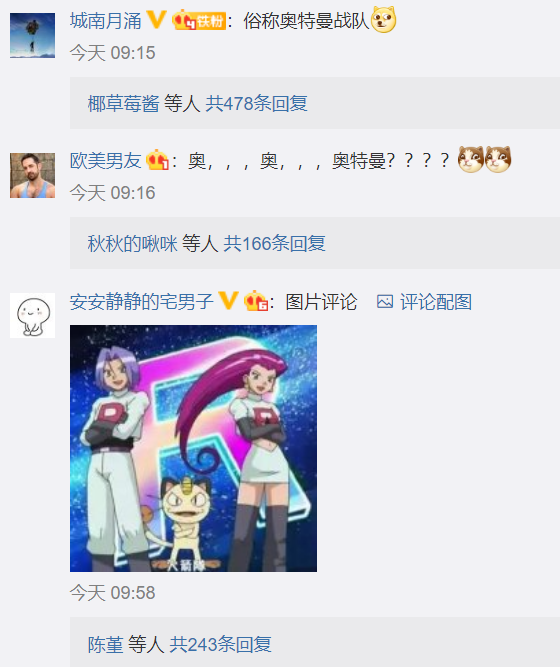Click the 铁粉 fan badge icon

coord(199,20)
